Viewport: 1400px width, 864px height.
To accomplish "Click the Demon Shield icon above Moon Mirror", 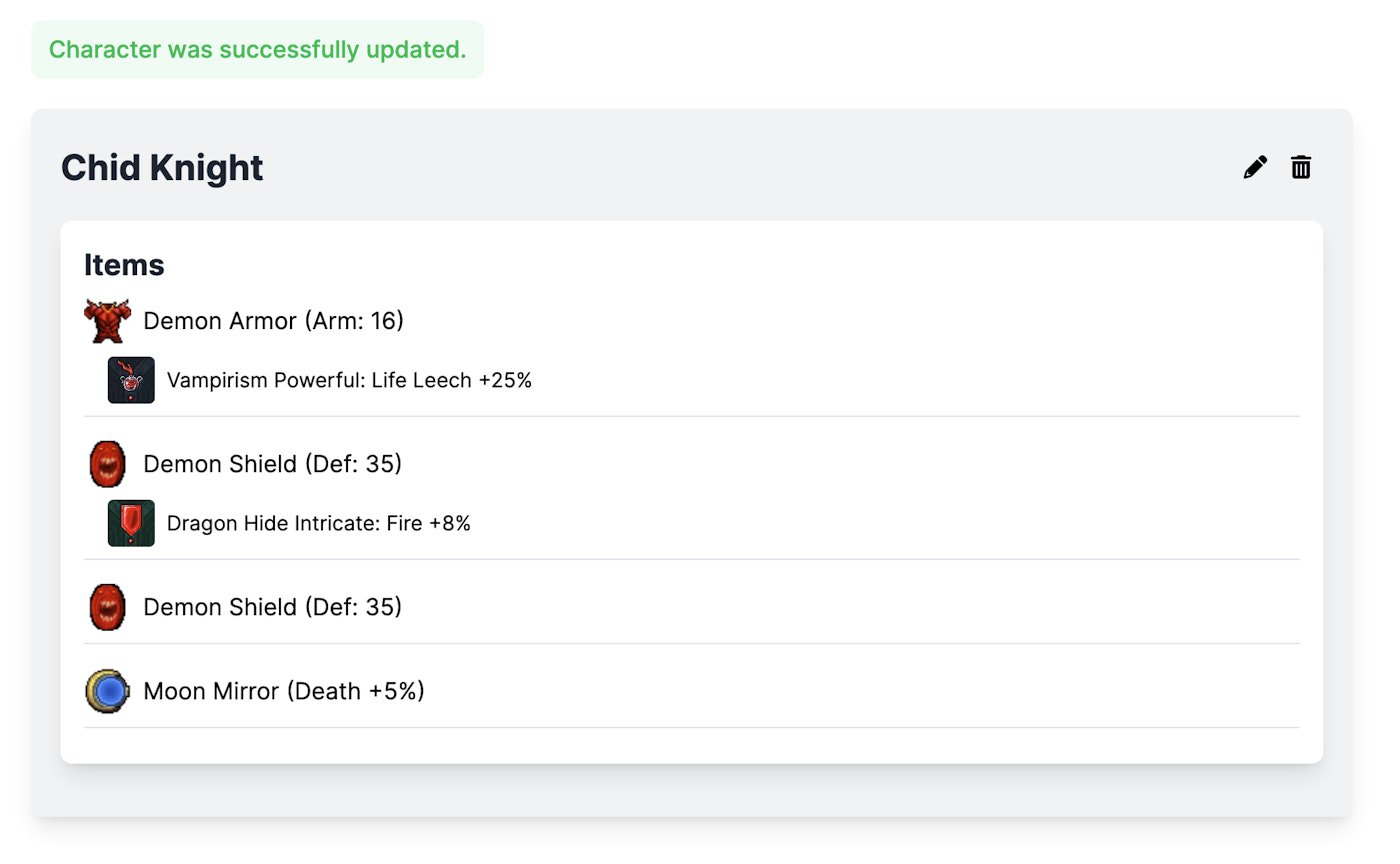I will 107,607.
